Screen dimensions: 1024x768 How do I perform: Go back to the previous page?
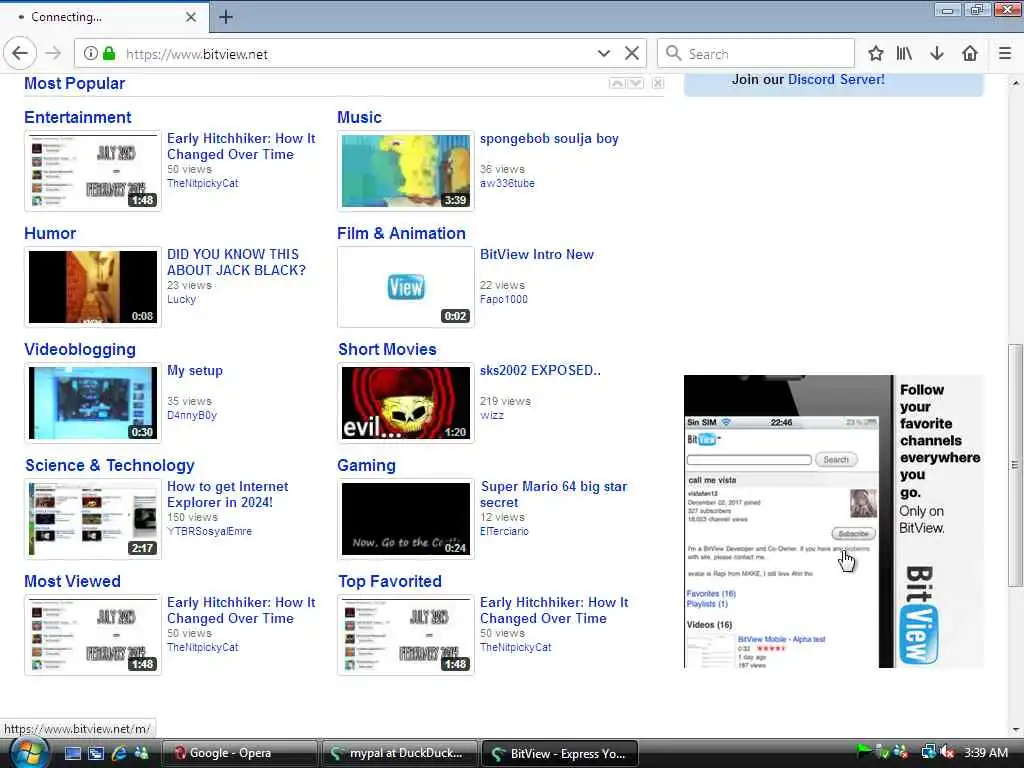(20, 54)
